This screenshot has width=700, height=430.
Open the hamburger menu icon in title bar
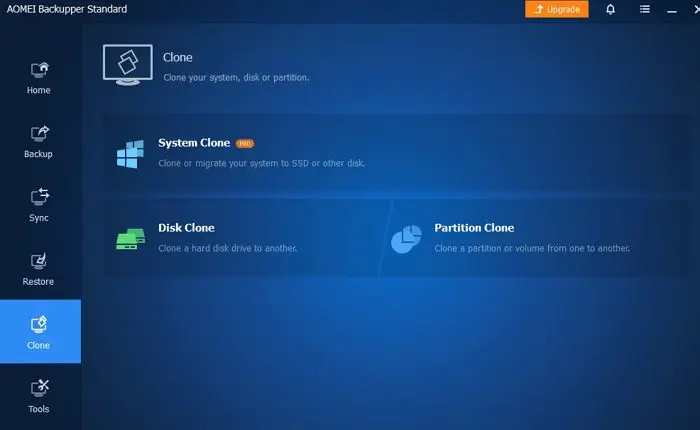coord(645,9)
